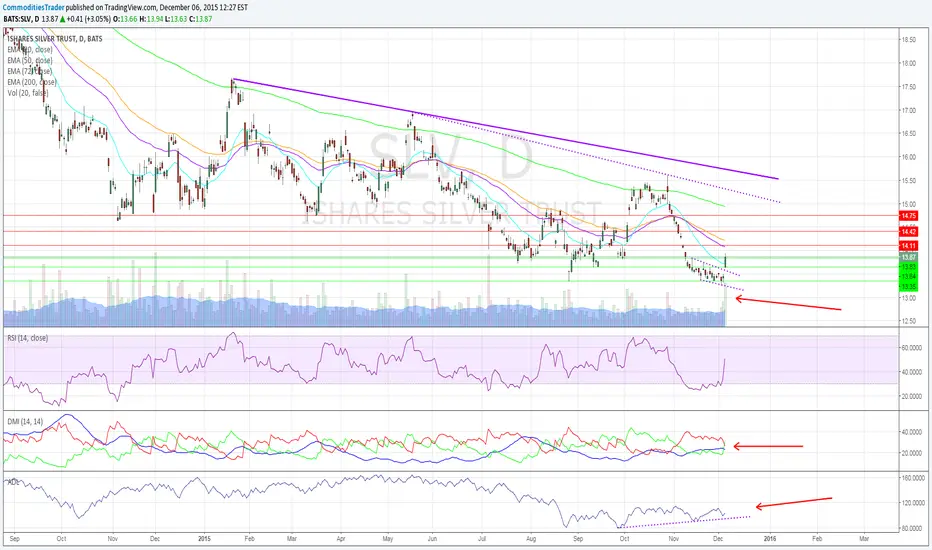This screenshot has height=550, width=932.
Task: Click the 16.00 price axis label
Action: pyautogui.click(x=909, y=157)
